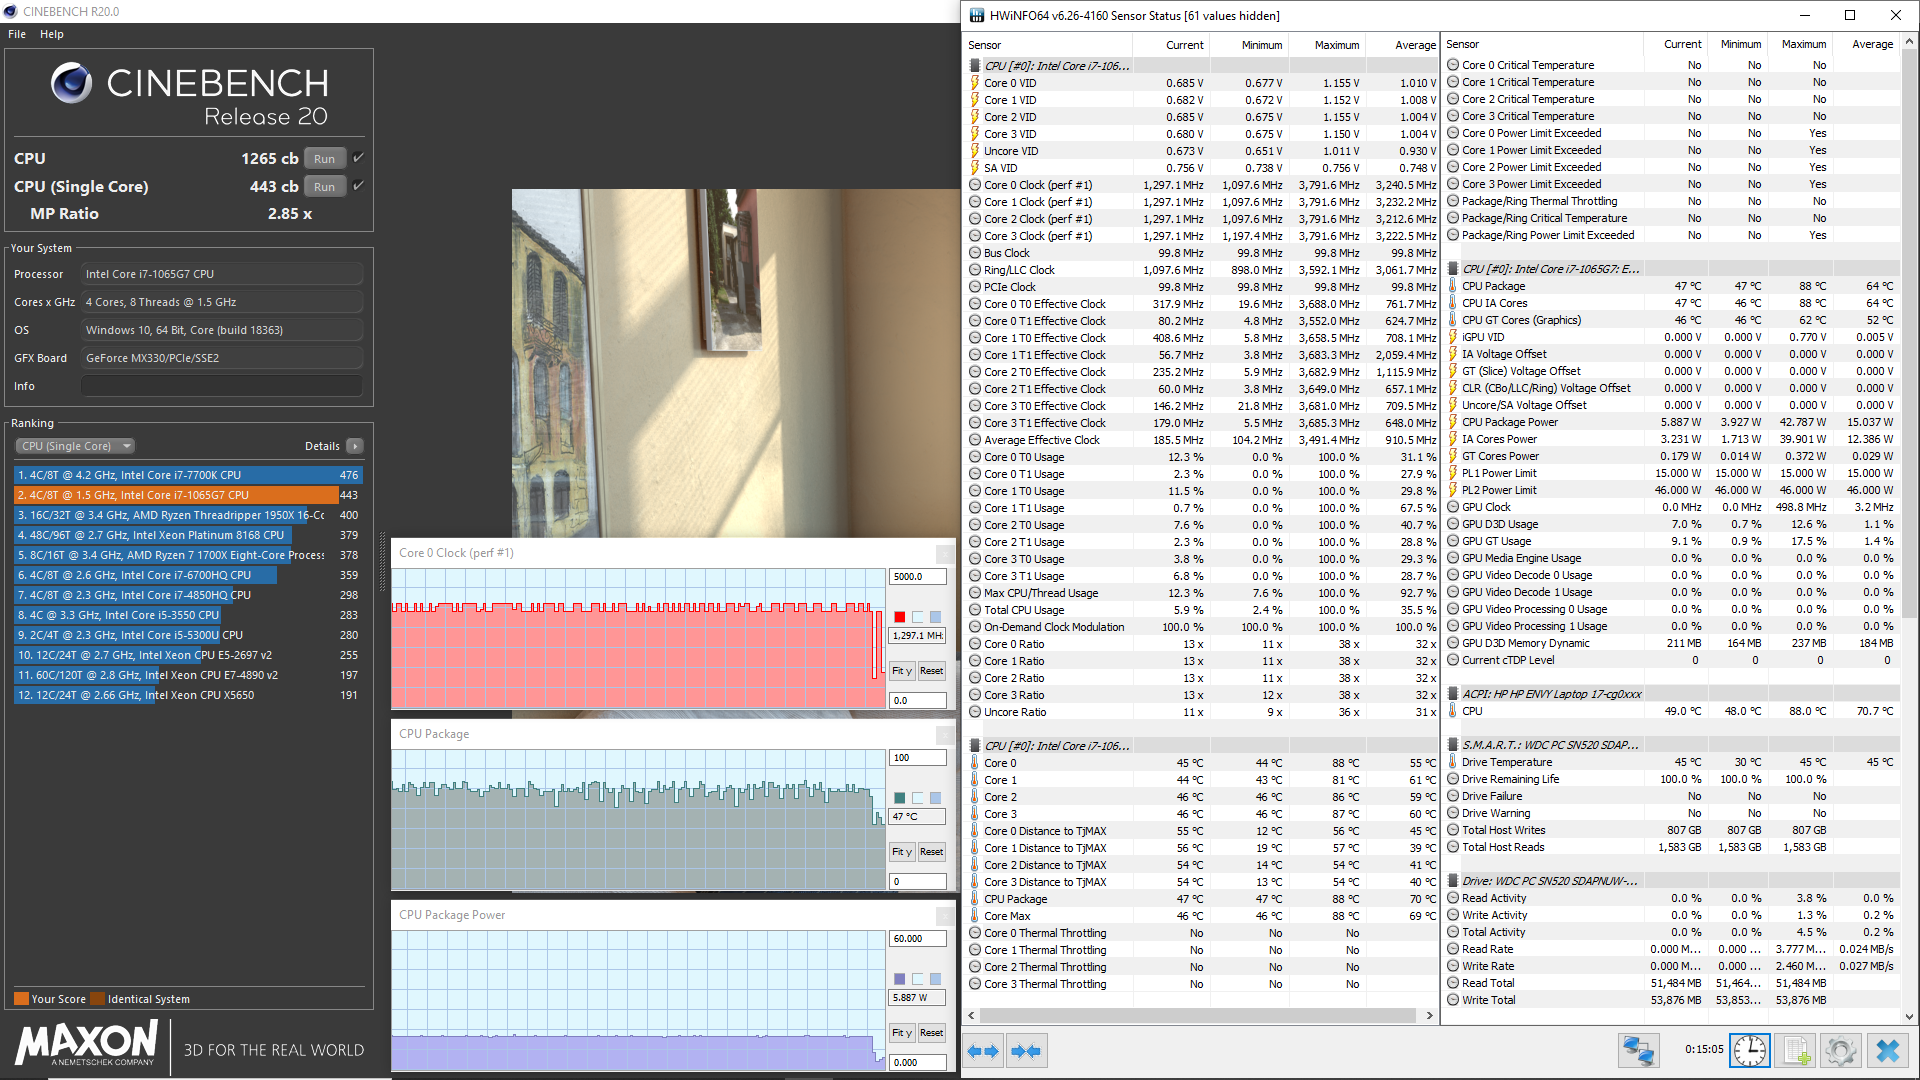Click the red color swatch on Core 0 Clock graph
Viewport: 1920px width, 1080px height.
coord(900,617)
